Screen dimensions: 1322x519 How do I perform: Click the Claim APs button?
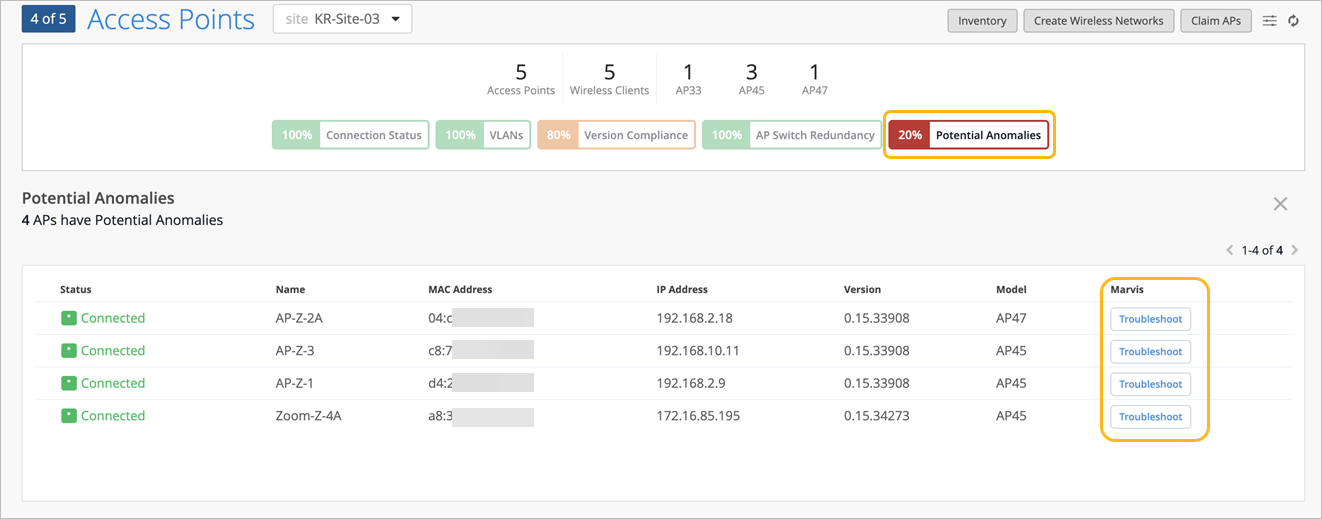click(1215, 21)
